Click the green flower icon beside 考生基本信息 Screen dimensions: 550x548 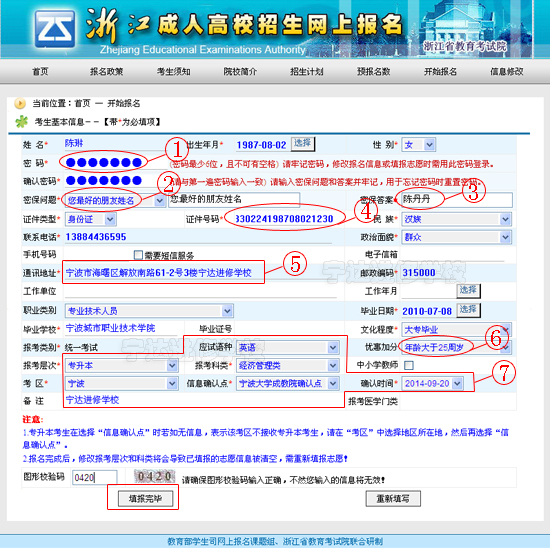coord(21,122)
